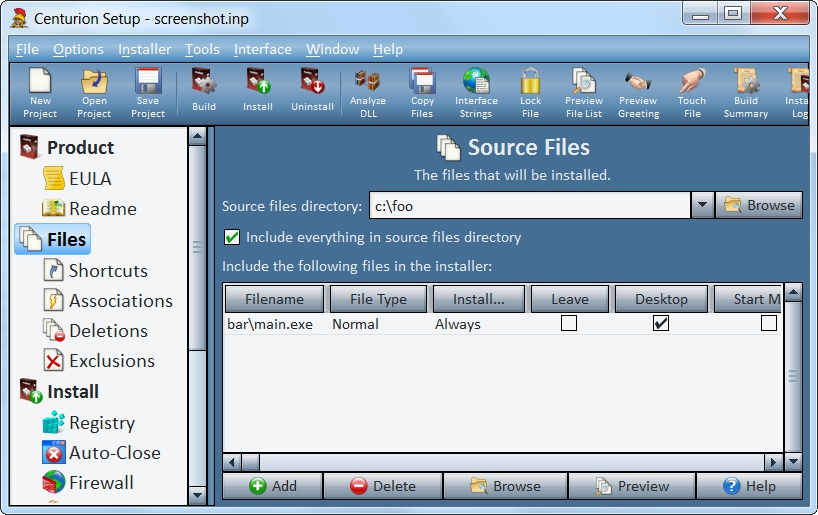Screen dimensions: 818x515
Task: Open Deletions sidebar section
Action: tap(95, 330)
